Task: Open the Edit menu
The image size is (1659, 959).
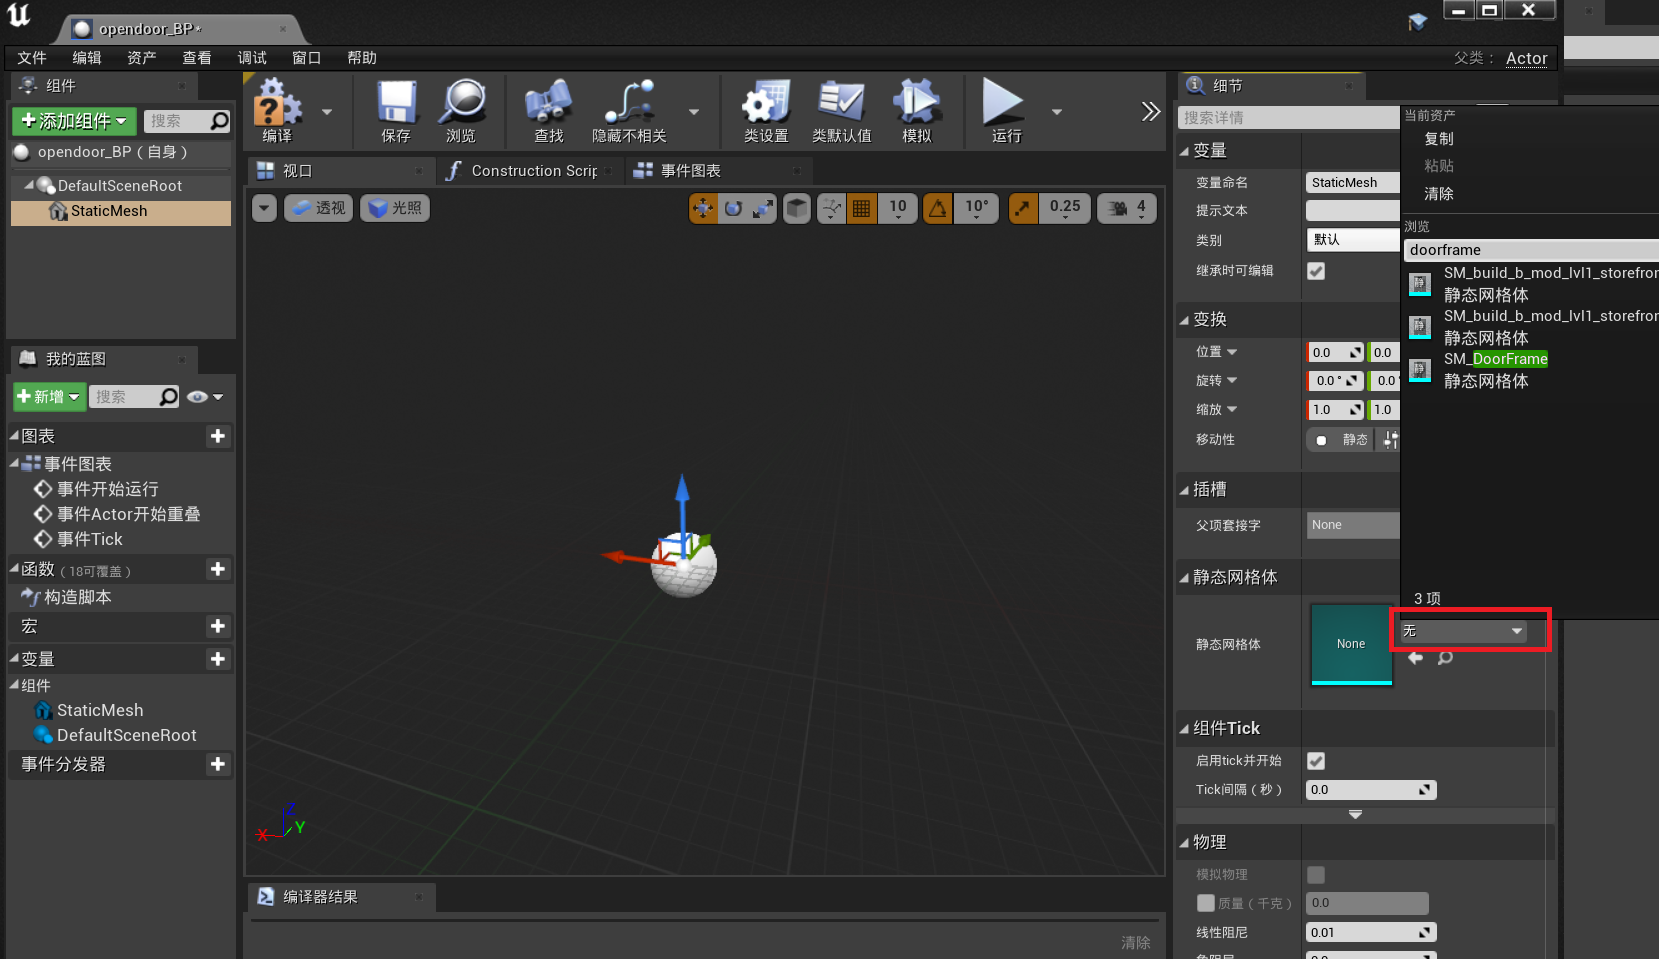Action: pos(87,58)
